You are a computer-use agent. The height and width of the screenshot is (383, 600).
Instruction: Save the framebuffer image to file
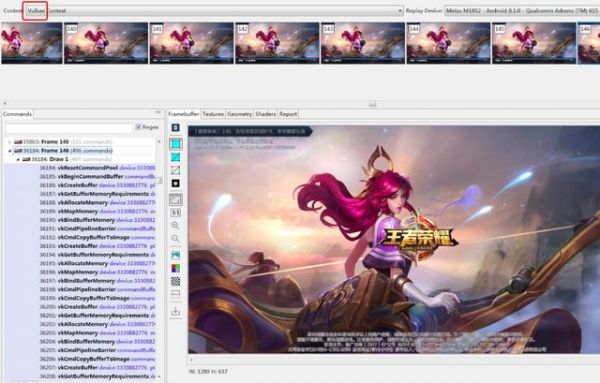176,311
